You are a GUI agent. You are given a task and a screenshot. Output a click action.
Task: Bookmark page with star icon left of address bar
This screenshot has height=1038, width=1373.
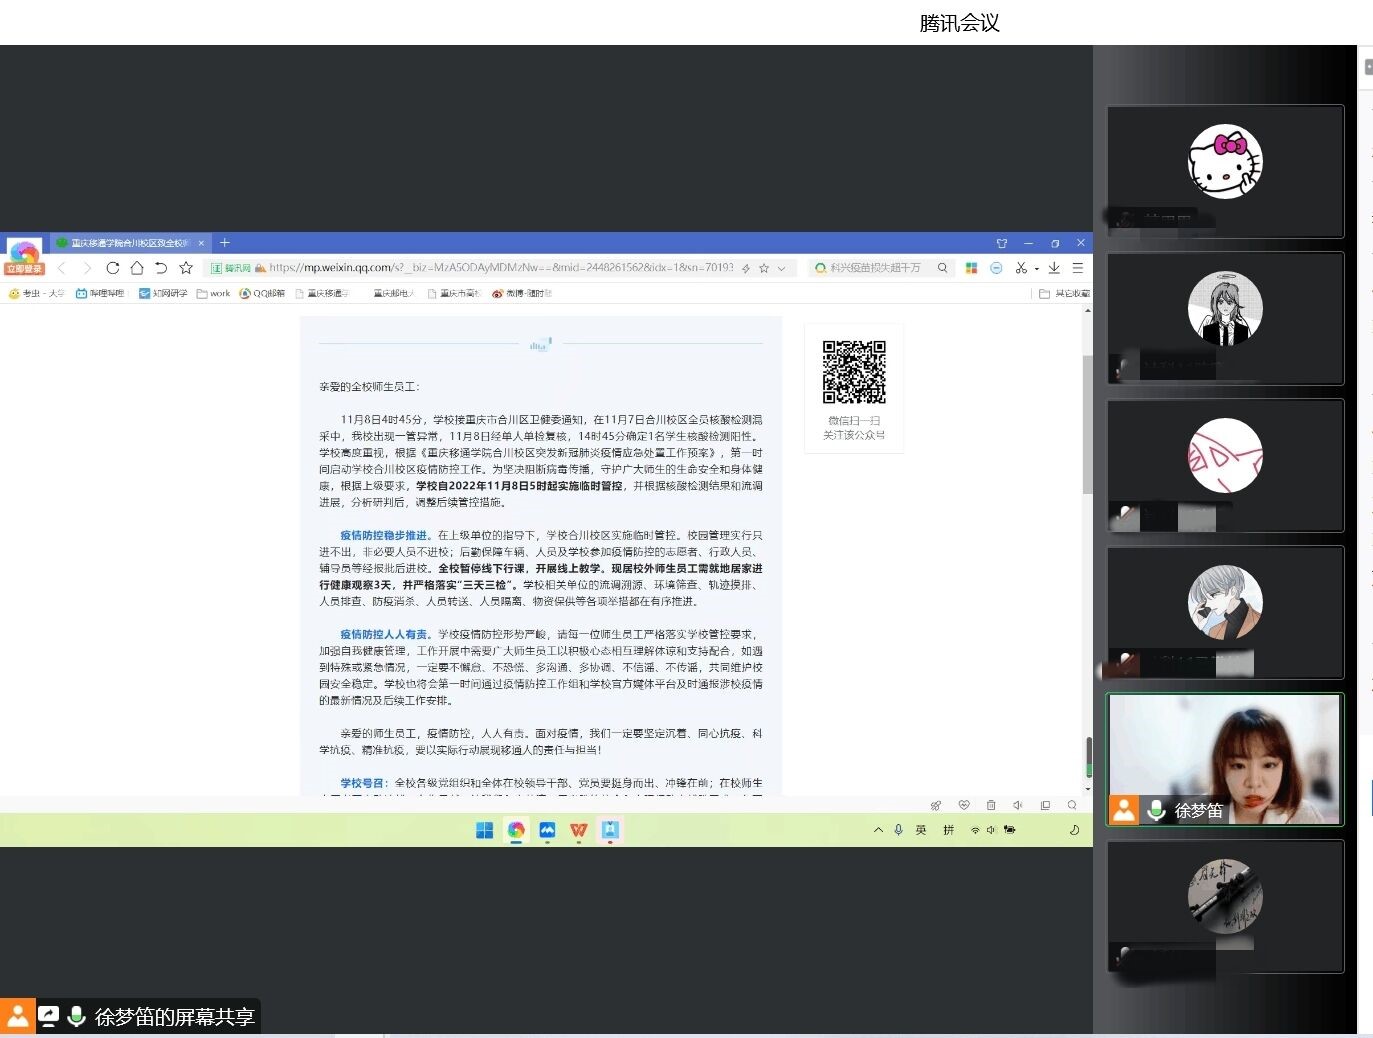[186, 268]
